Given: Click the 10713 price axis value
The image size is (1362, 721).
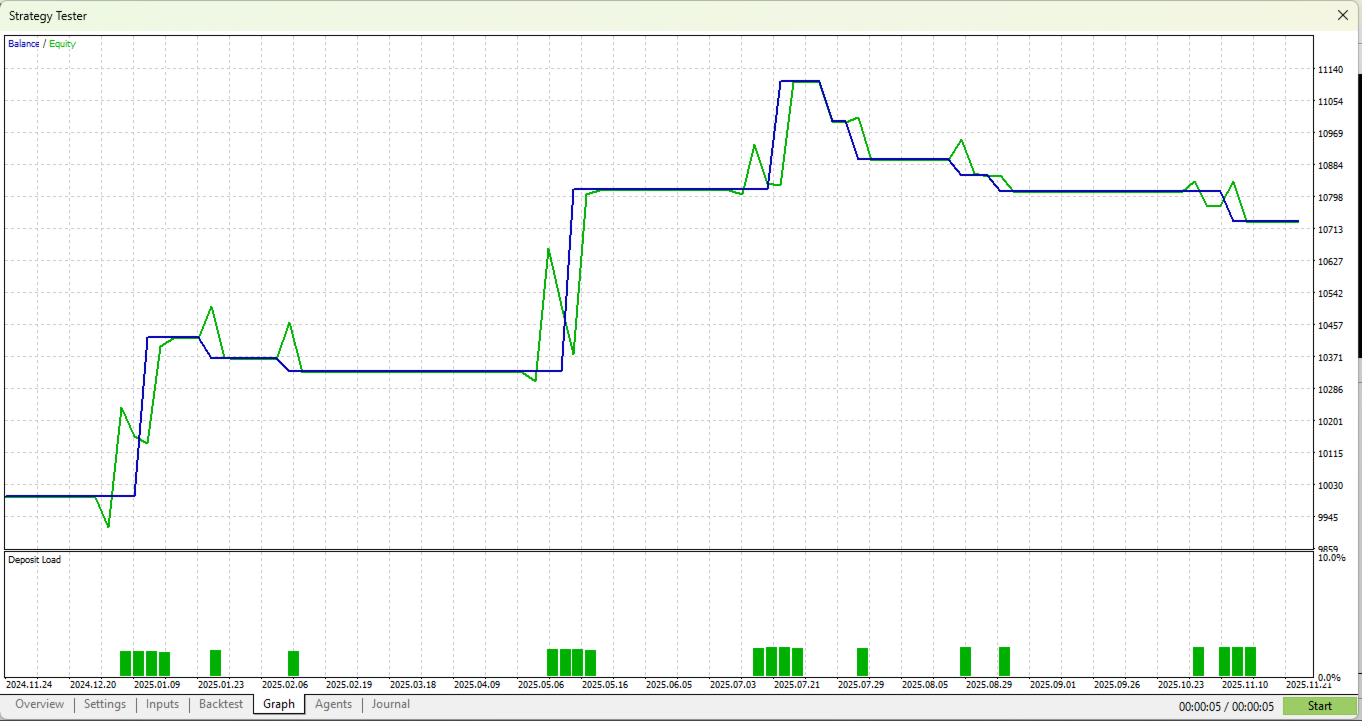Looking at the screenshot, I should pos(1330,230).
